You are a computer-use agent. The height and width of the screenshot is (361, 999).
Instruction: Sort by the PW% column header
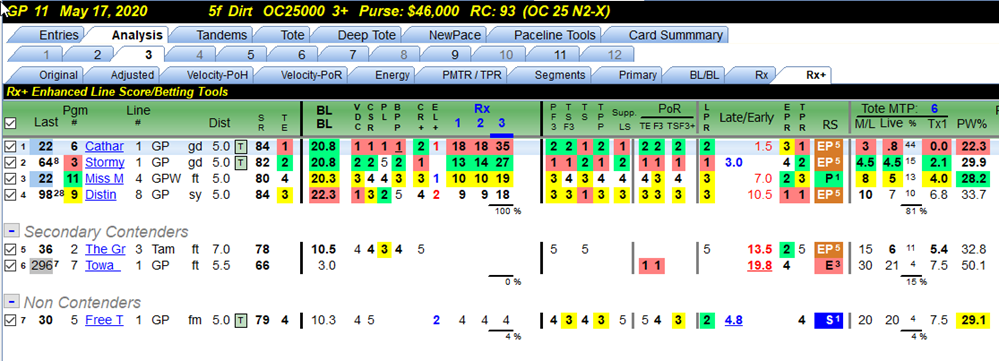tap(971, 123)
